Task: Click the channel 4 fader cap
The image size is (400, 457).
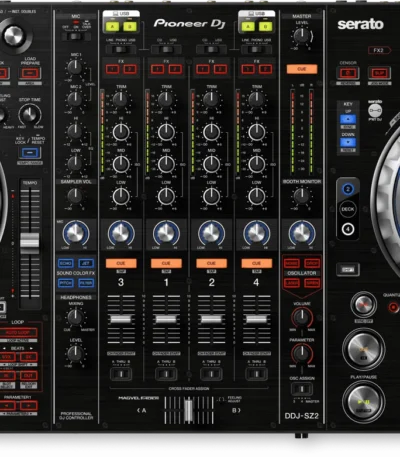Action: pyautogui.click(x=257, y=319)
